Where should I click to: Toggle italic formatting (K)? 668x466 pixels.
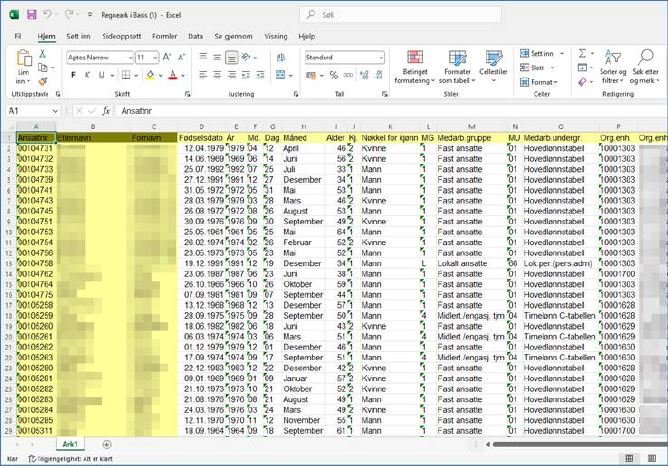click(87, 75)
